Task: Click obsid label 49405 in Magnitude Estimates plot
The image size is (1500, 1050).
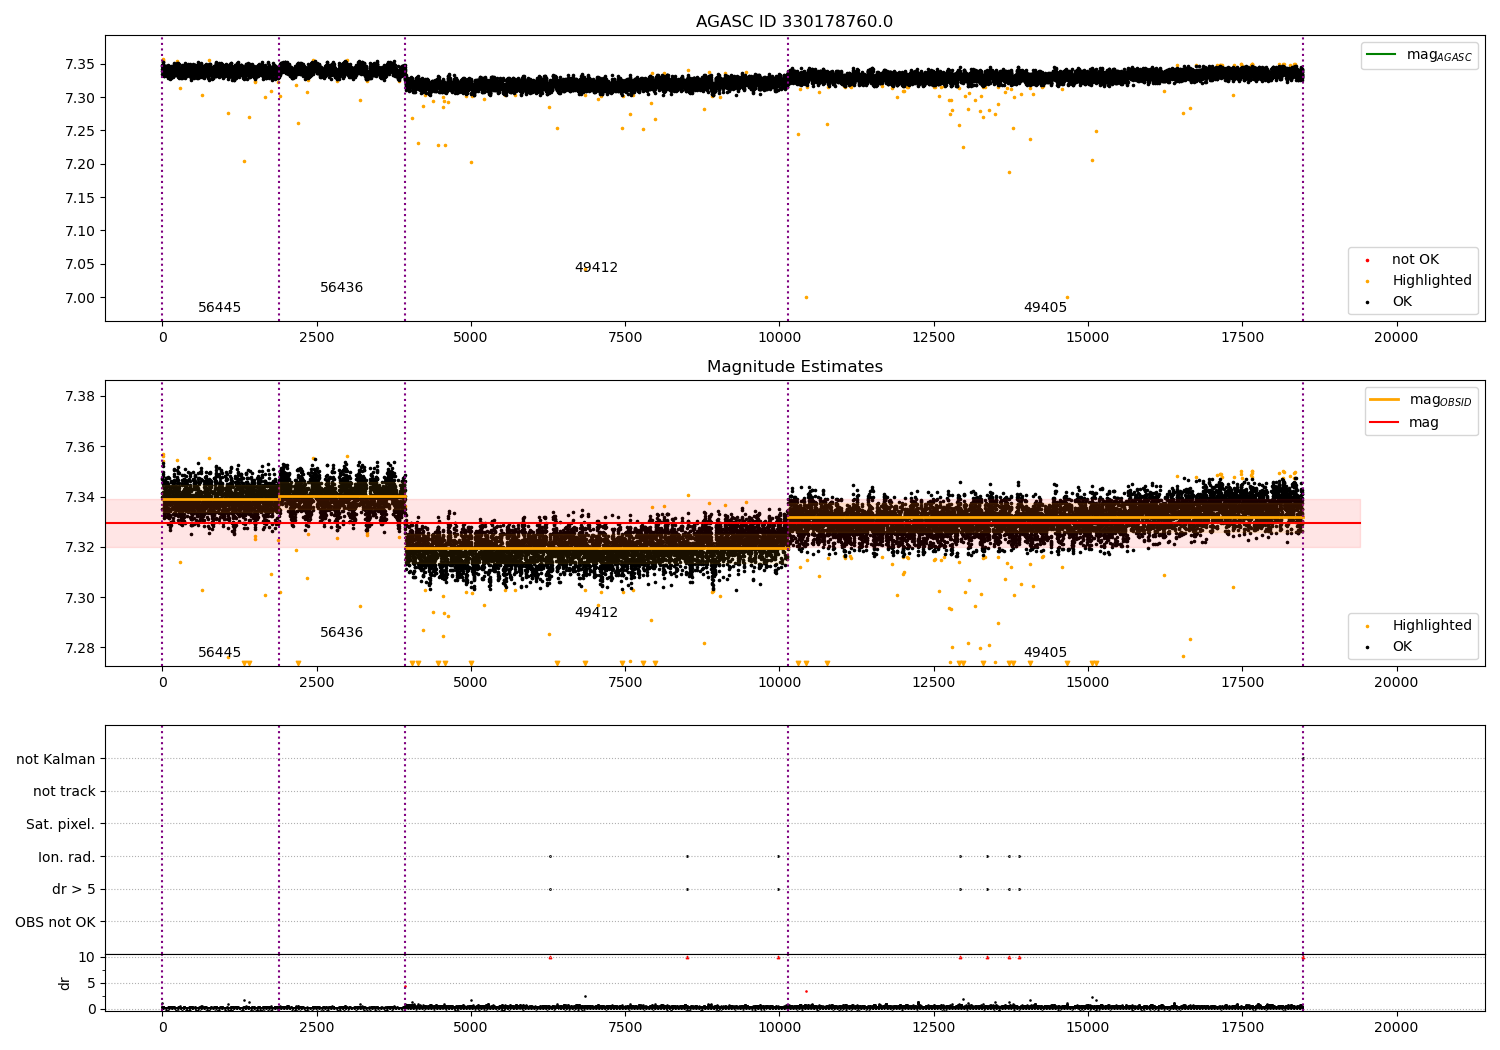Action: click(1045, 653)
